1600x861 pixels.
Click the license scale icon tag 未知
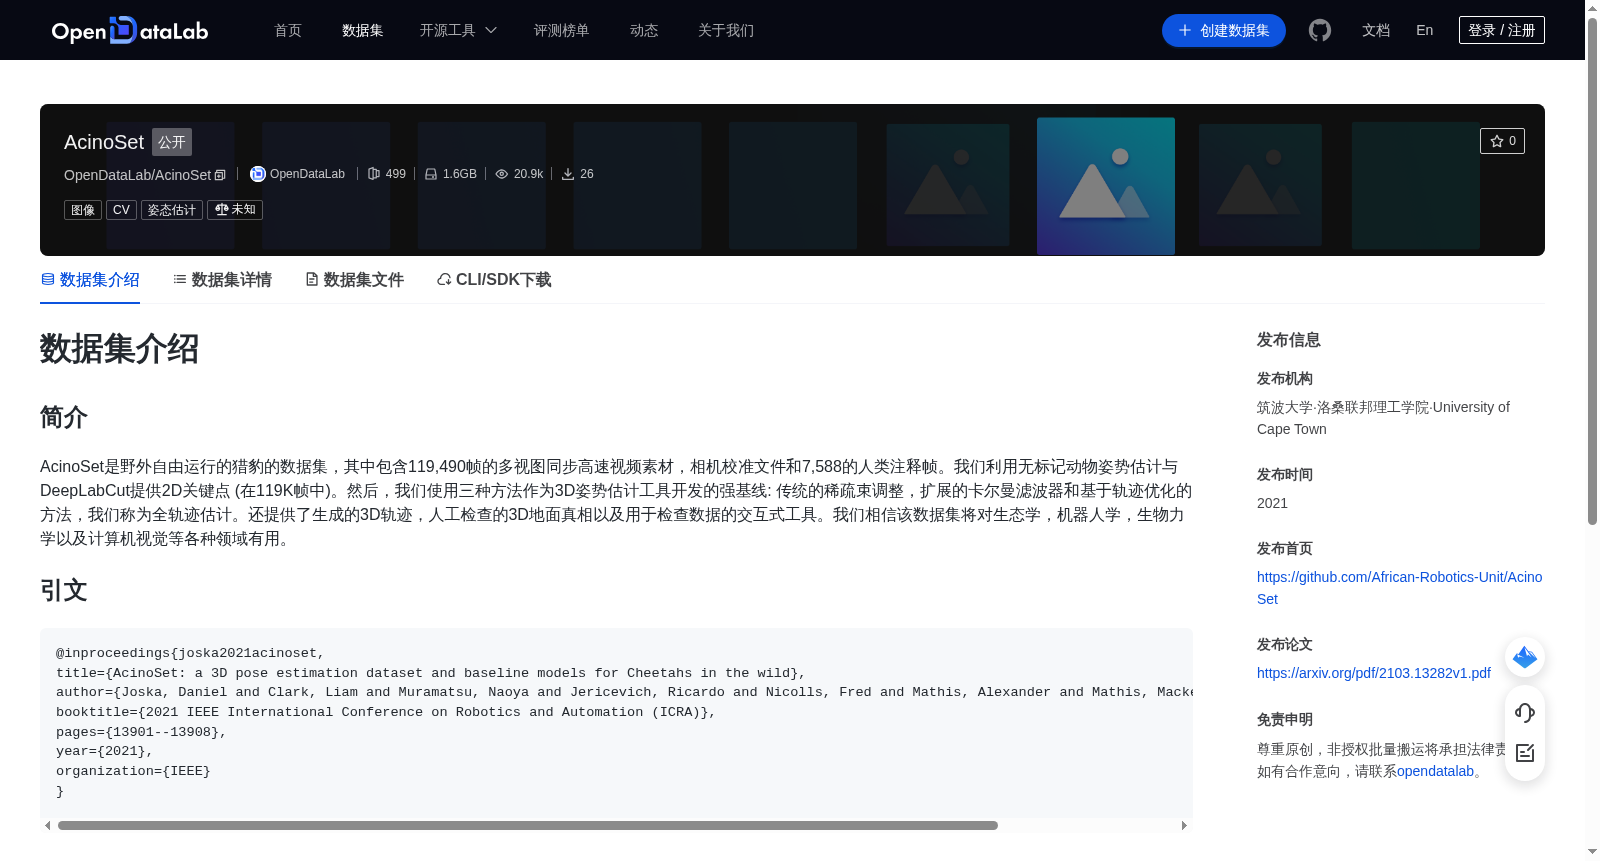coord(235,210)
